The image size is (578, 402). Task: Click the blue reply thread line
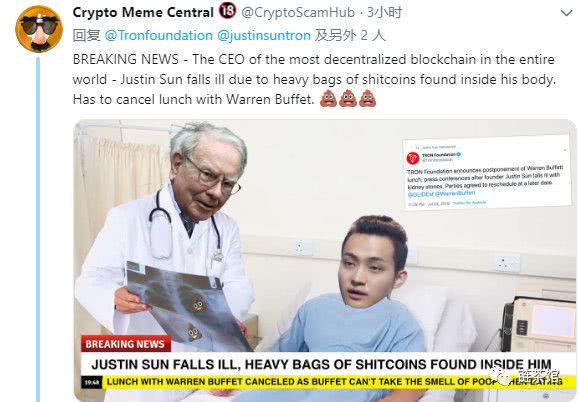[38, 228]
